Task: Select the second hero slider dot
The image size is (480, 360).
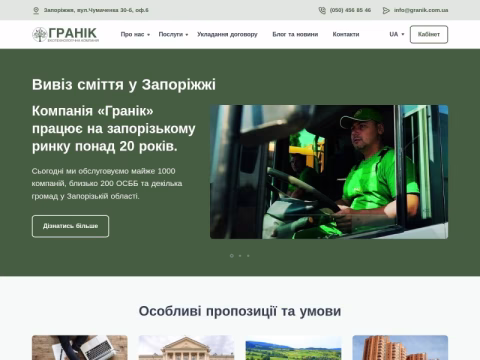Action: (240, 256)
